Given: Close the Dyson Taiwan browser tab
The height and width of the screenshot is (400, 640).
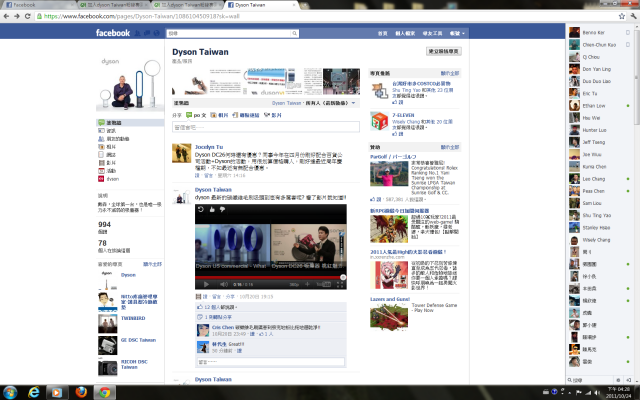Looking at the screenshot, I should pos(294,5).
